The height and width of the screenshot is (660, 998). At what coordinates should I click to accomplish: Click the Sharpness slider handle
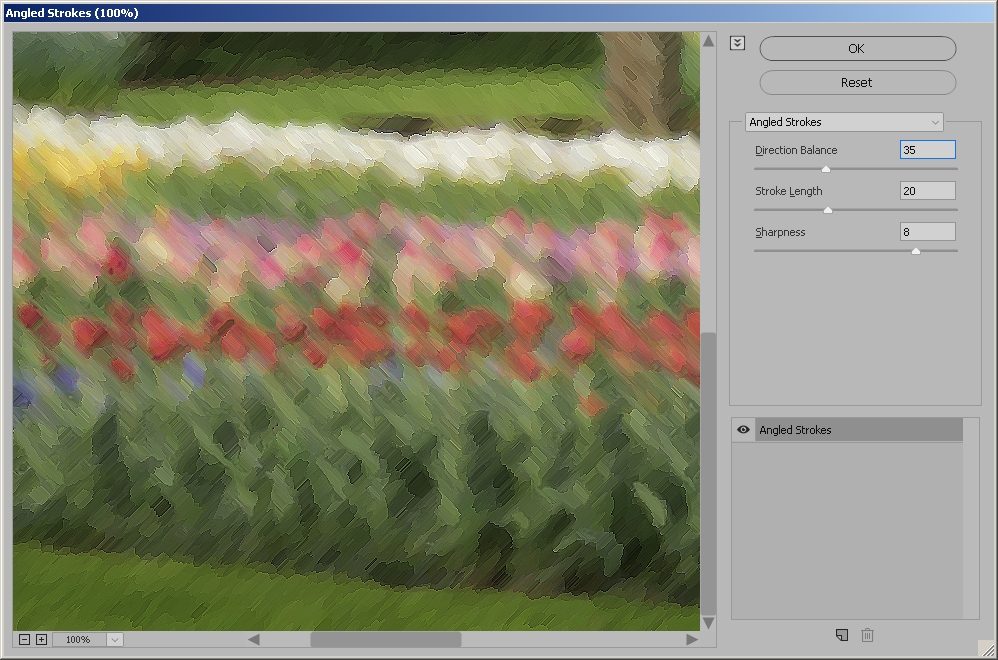point(915,251)
